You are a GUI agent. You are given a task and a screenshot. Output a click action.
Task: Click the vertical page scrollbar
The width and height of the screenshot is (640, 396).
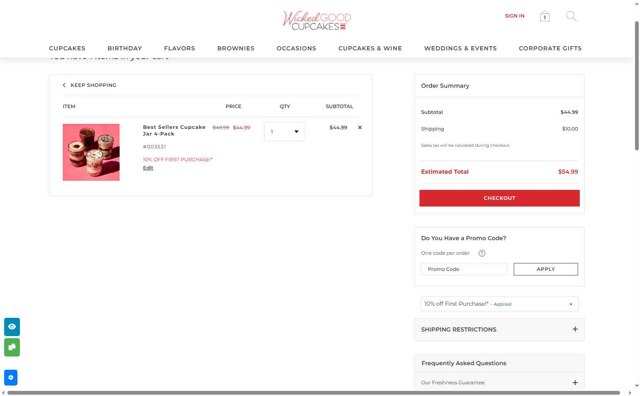coord(636,86)
